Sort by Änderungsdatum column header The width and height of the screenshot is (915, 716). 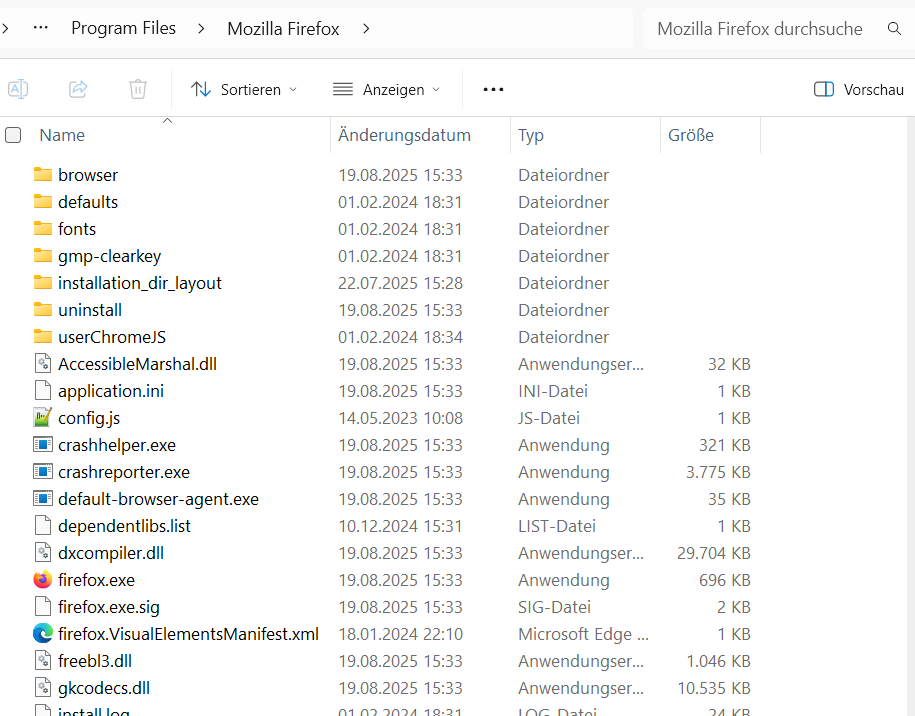(404, 135)
